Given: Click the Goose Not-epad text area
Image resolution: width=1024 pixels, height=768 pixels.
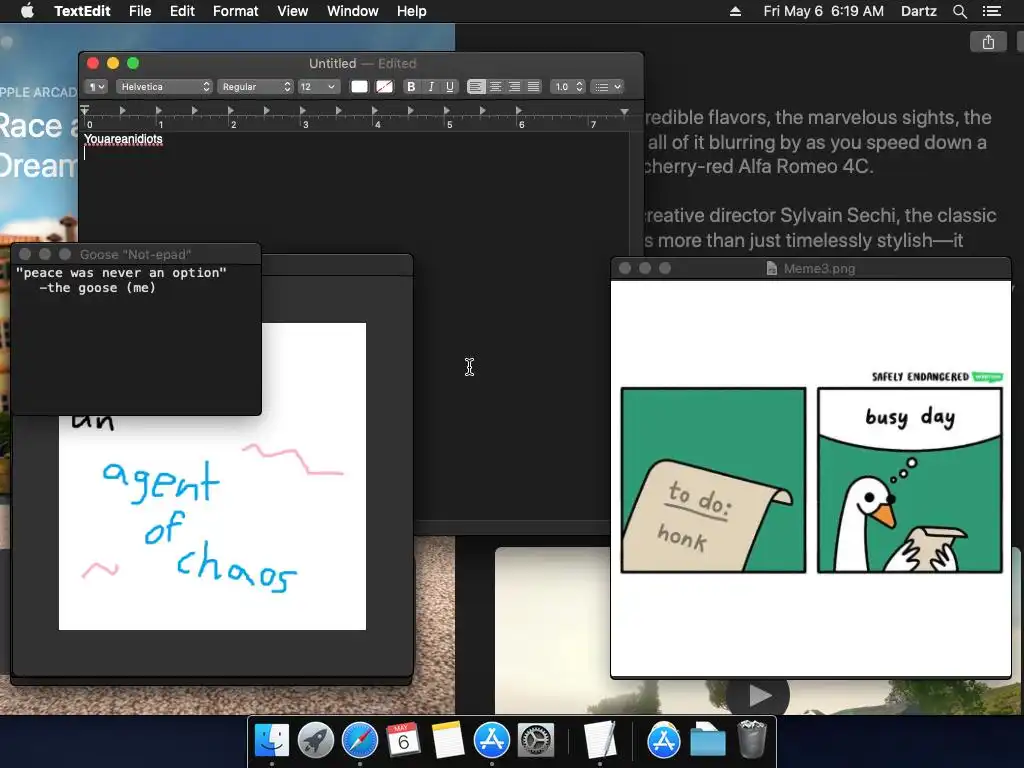Looking at the screenshot, I should point(136,339).
